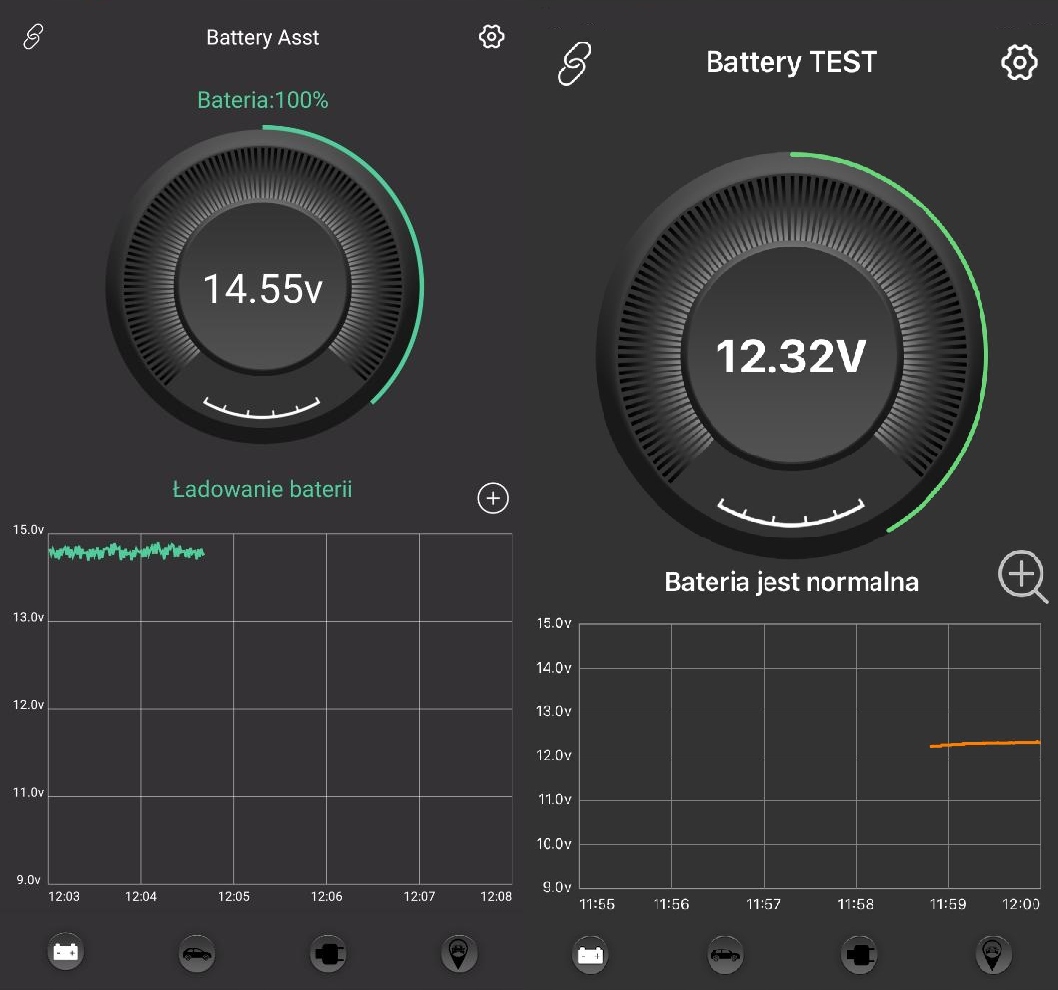This screenshot has height=990, width=1058.
Task: Select trip location tab in Battery TEST
Action: [x=993, y=955]
